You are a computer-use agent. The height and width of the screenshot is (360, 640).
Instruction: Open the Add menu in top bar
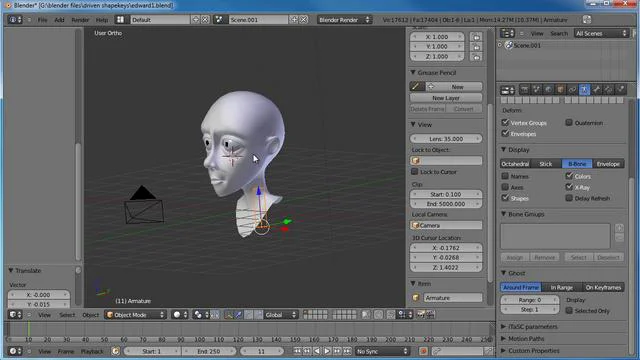pos(59,20)
